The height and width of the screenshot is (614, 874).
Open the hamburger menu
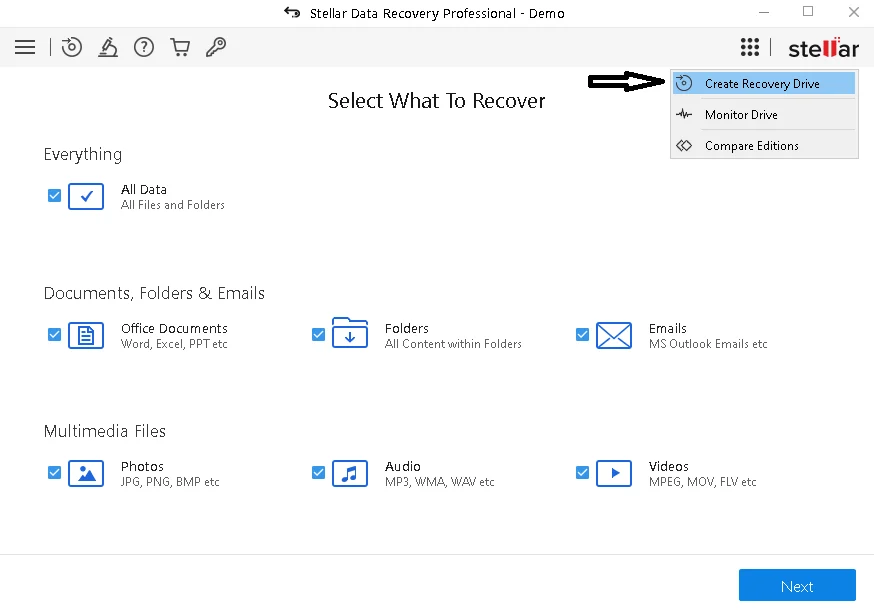click(x=25, y=47)
